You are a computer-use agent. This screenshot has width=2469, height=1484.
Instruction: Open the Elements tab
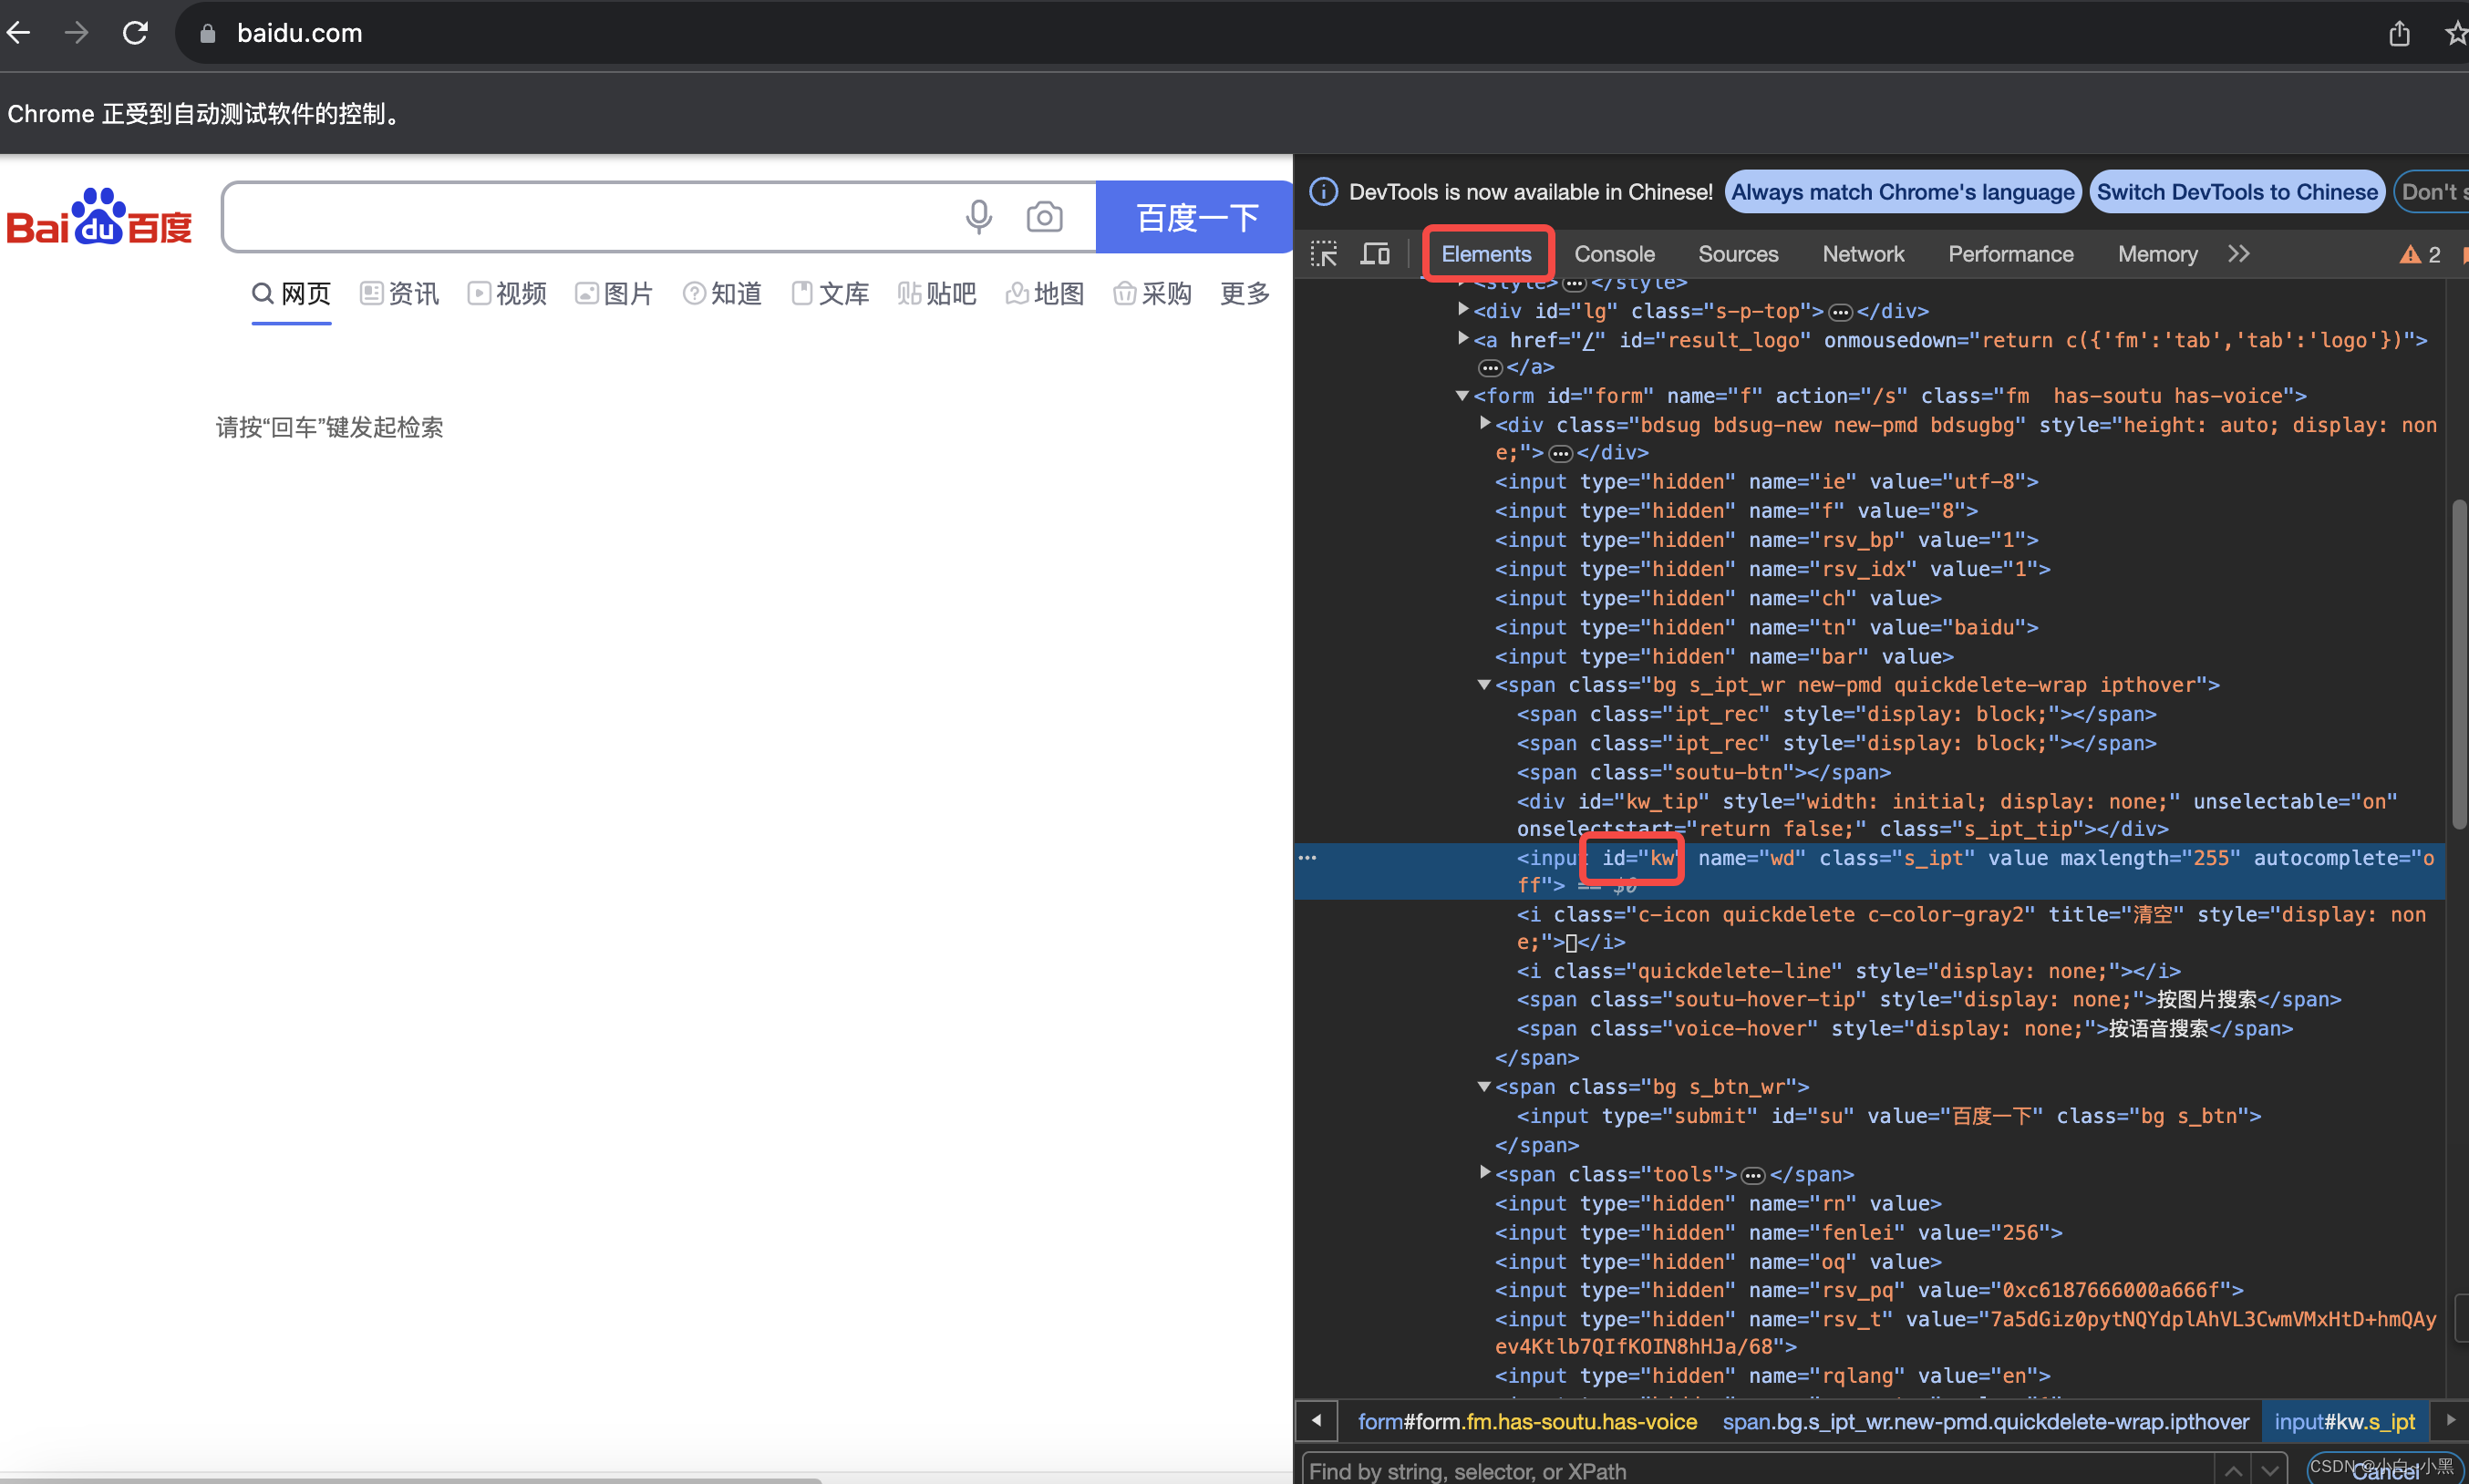click(x=1486, y=254)
